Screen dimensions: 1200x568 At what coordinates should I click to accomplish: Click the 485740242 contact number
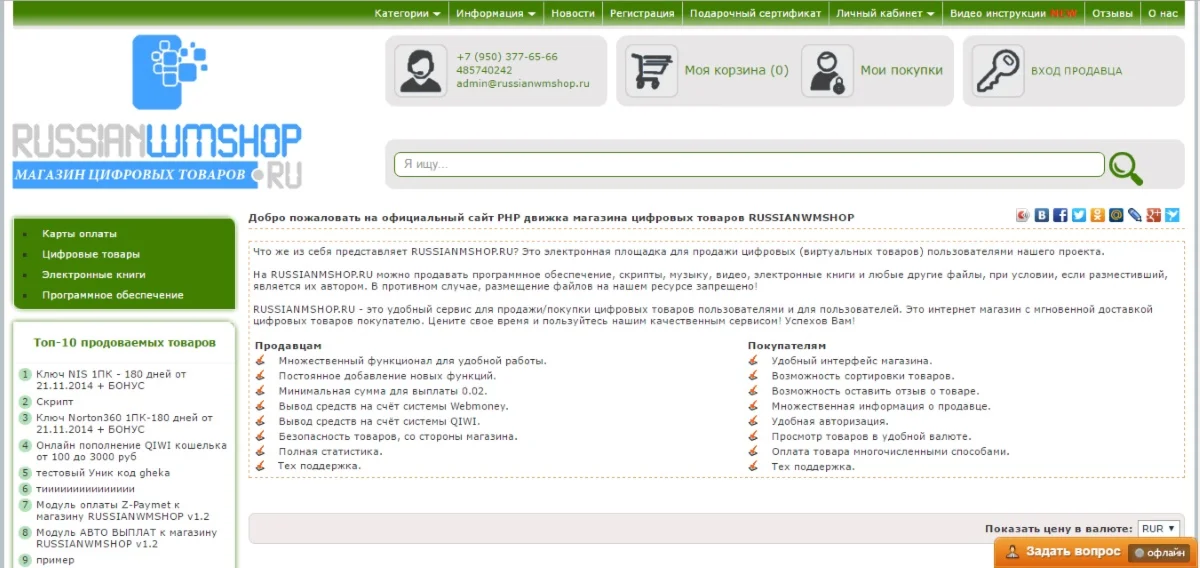click(x=484, y=70)
